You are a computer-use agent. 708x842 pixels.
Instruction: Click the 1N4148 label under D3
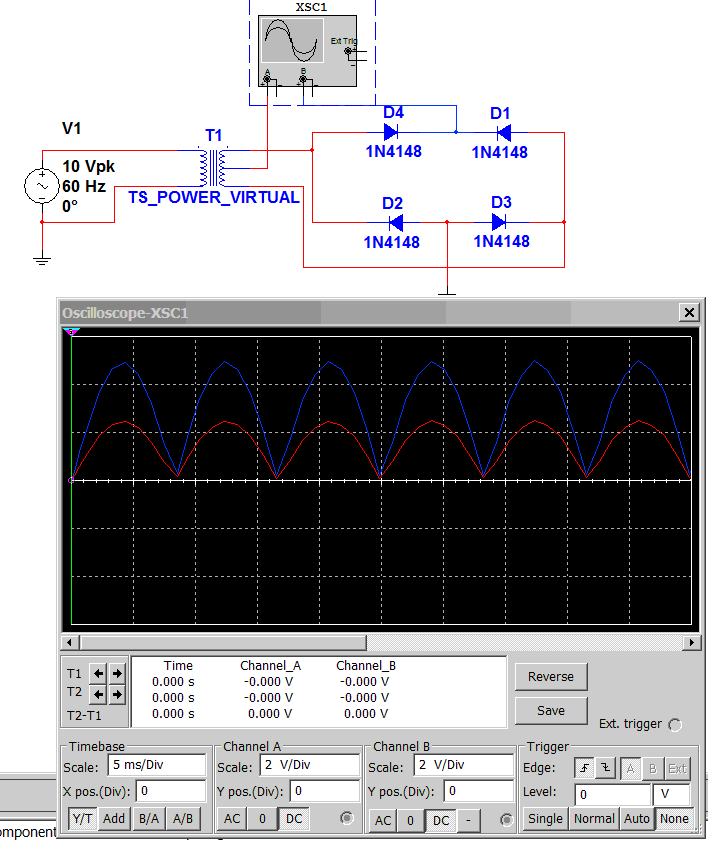[502, 241]
